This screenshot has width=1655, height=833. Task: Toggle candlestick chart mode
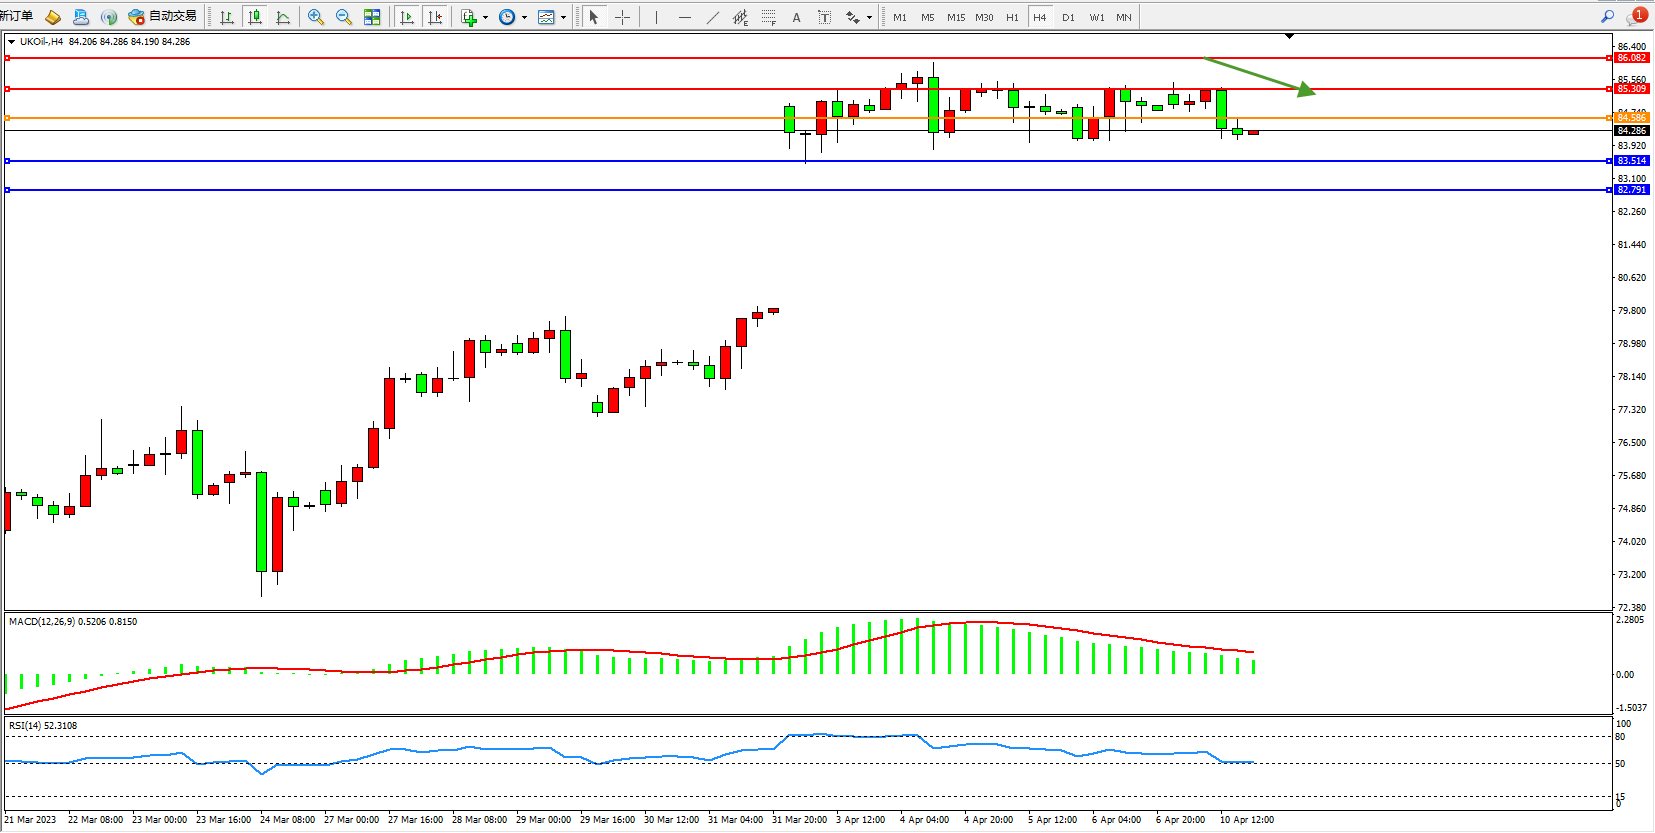click(x=255, y=17)
